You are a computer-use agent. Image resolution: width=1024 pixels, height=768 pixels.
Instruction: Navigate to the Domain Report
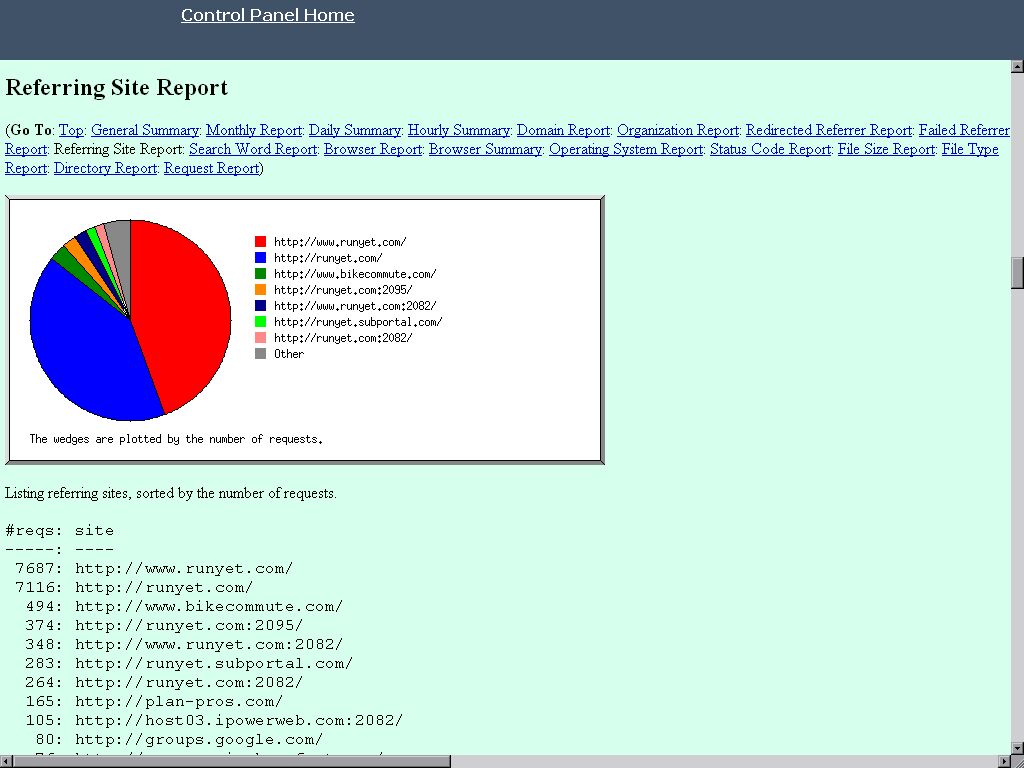(x=563, y=130)
